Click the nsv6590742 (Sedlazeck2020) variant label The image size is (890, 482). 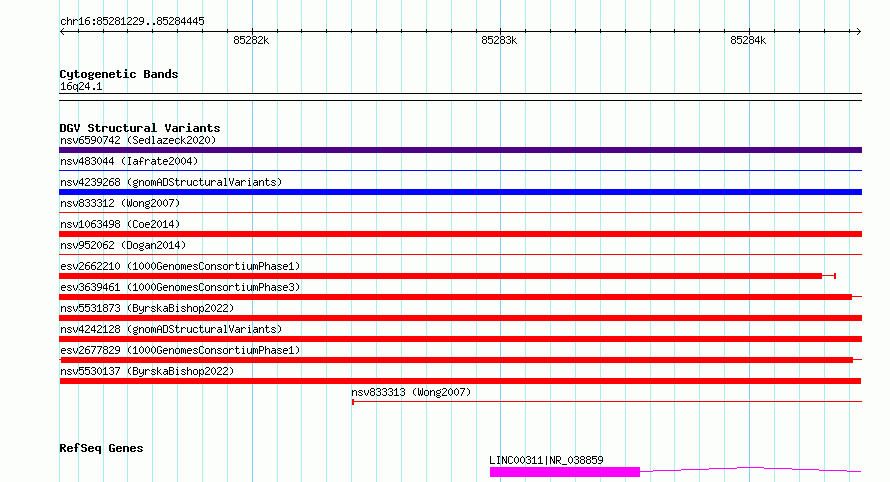click(x=138, y=140)
